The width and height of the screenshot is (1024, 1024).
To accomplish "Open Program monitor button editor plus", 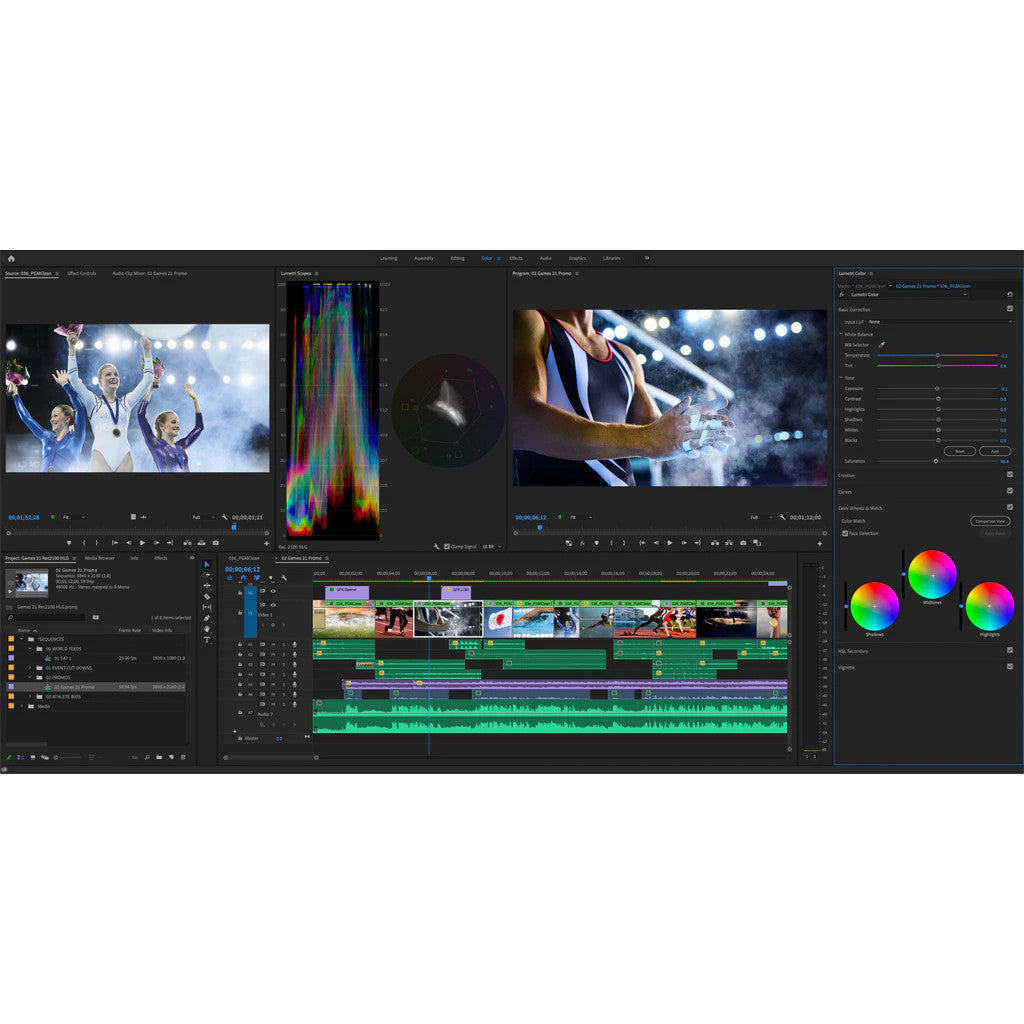I will pyautogui.click(x=820, y=543).
